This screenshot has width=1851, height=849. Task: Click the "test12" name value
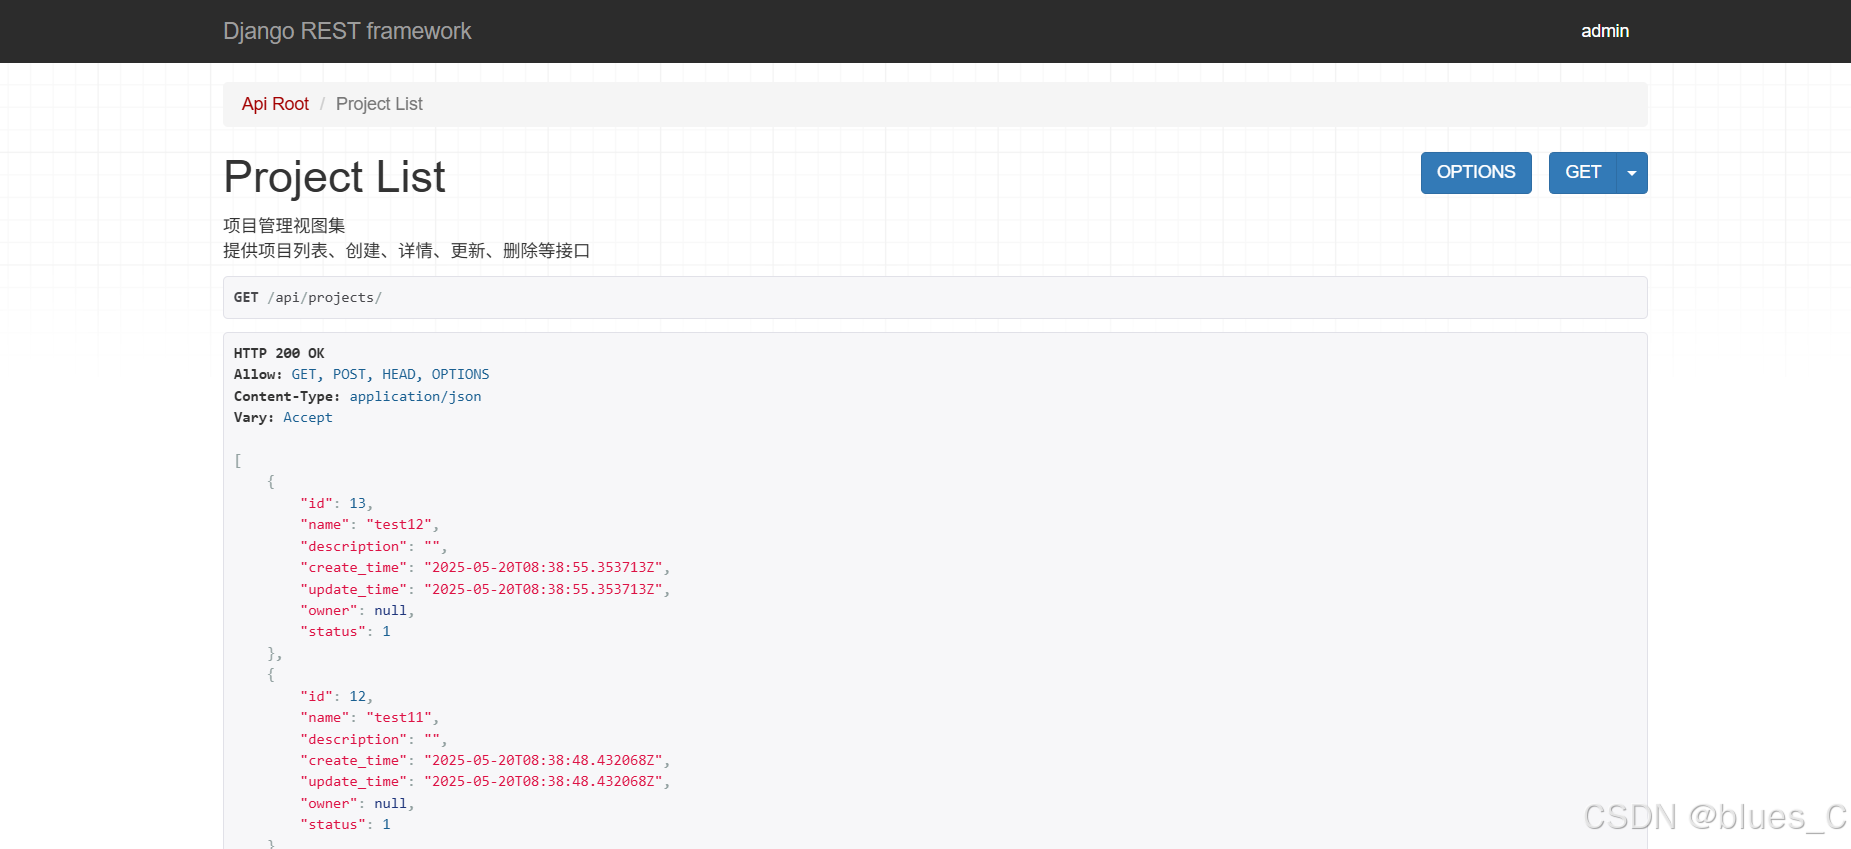pos(399,525)
